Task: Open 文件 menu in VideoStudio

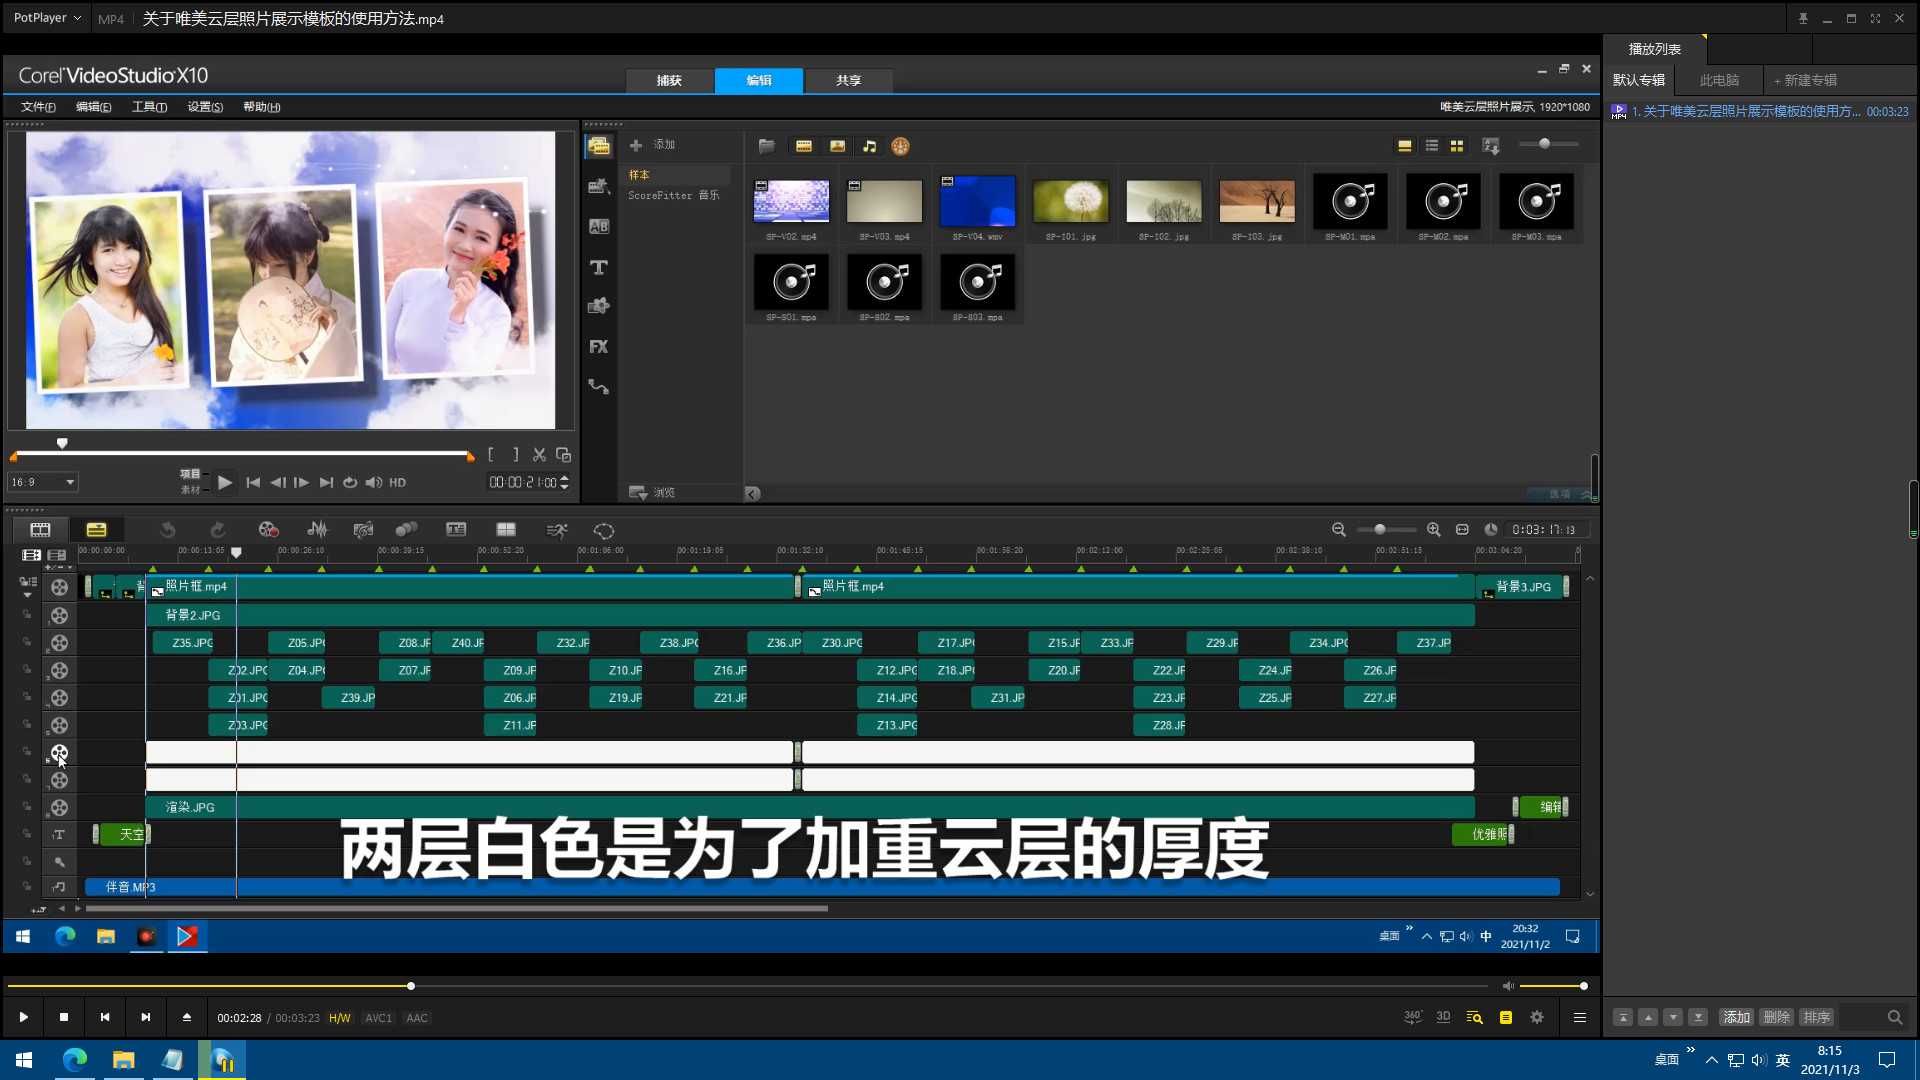Action: (38, 107)
